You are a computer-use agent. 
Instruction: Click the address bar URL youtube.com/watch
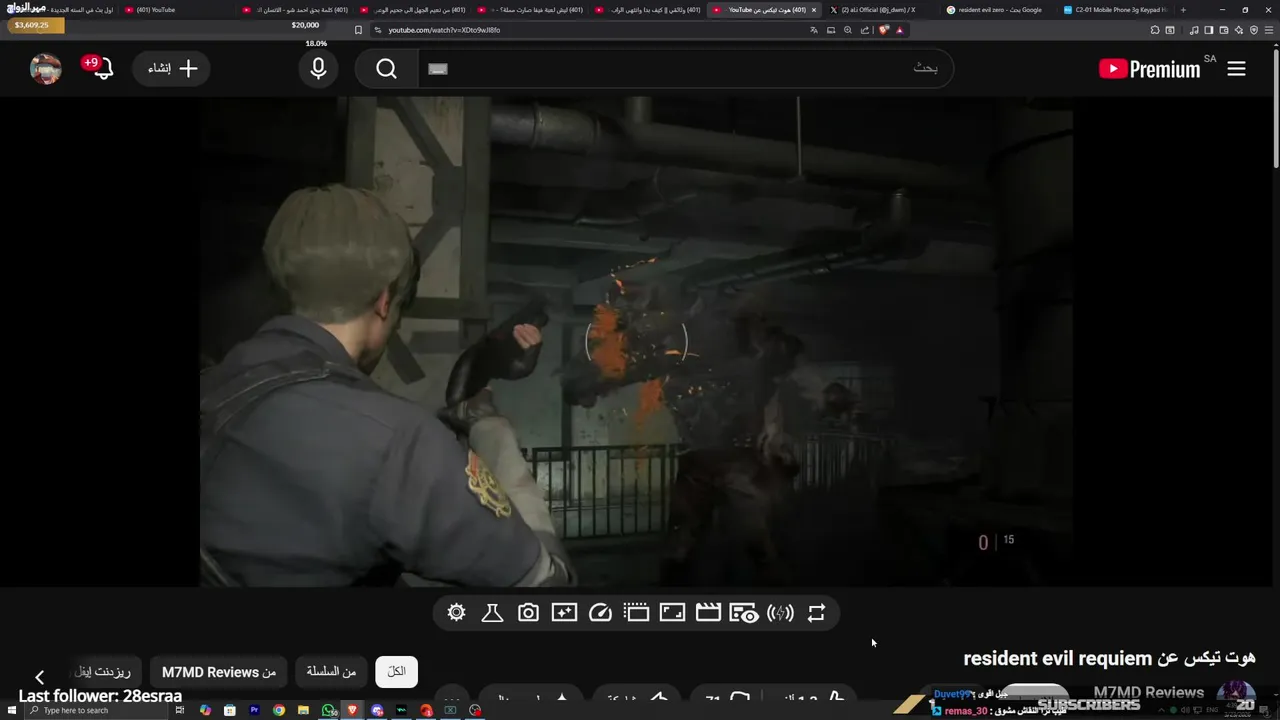[444, 30]
